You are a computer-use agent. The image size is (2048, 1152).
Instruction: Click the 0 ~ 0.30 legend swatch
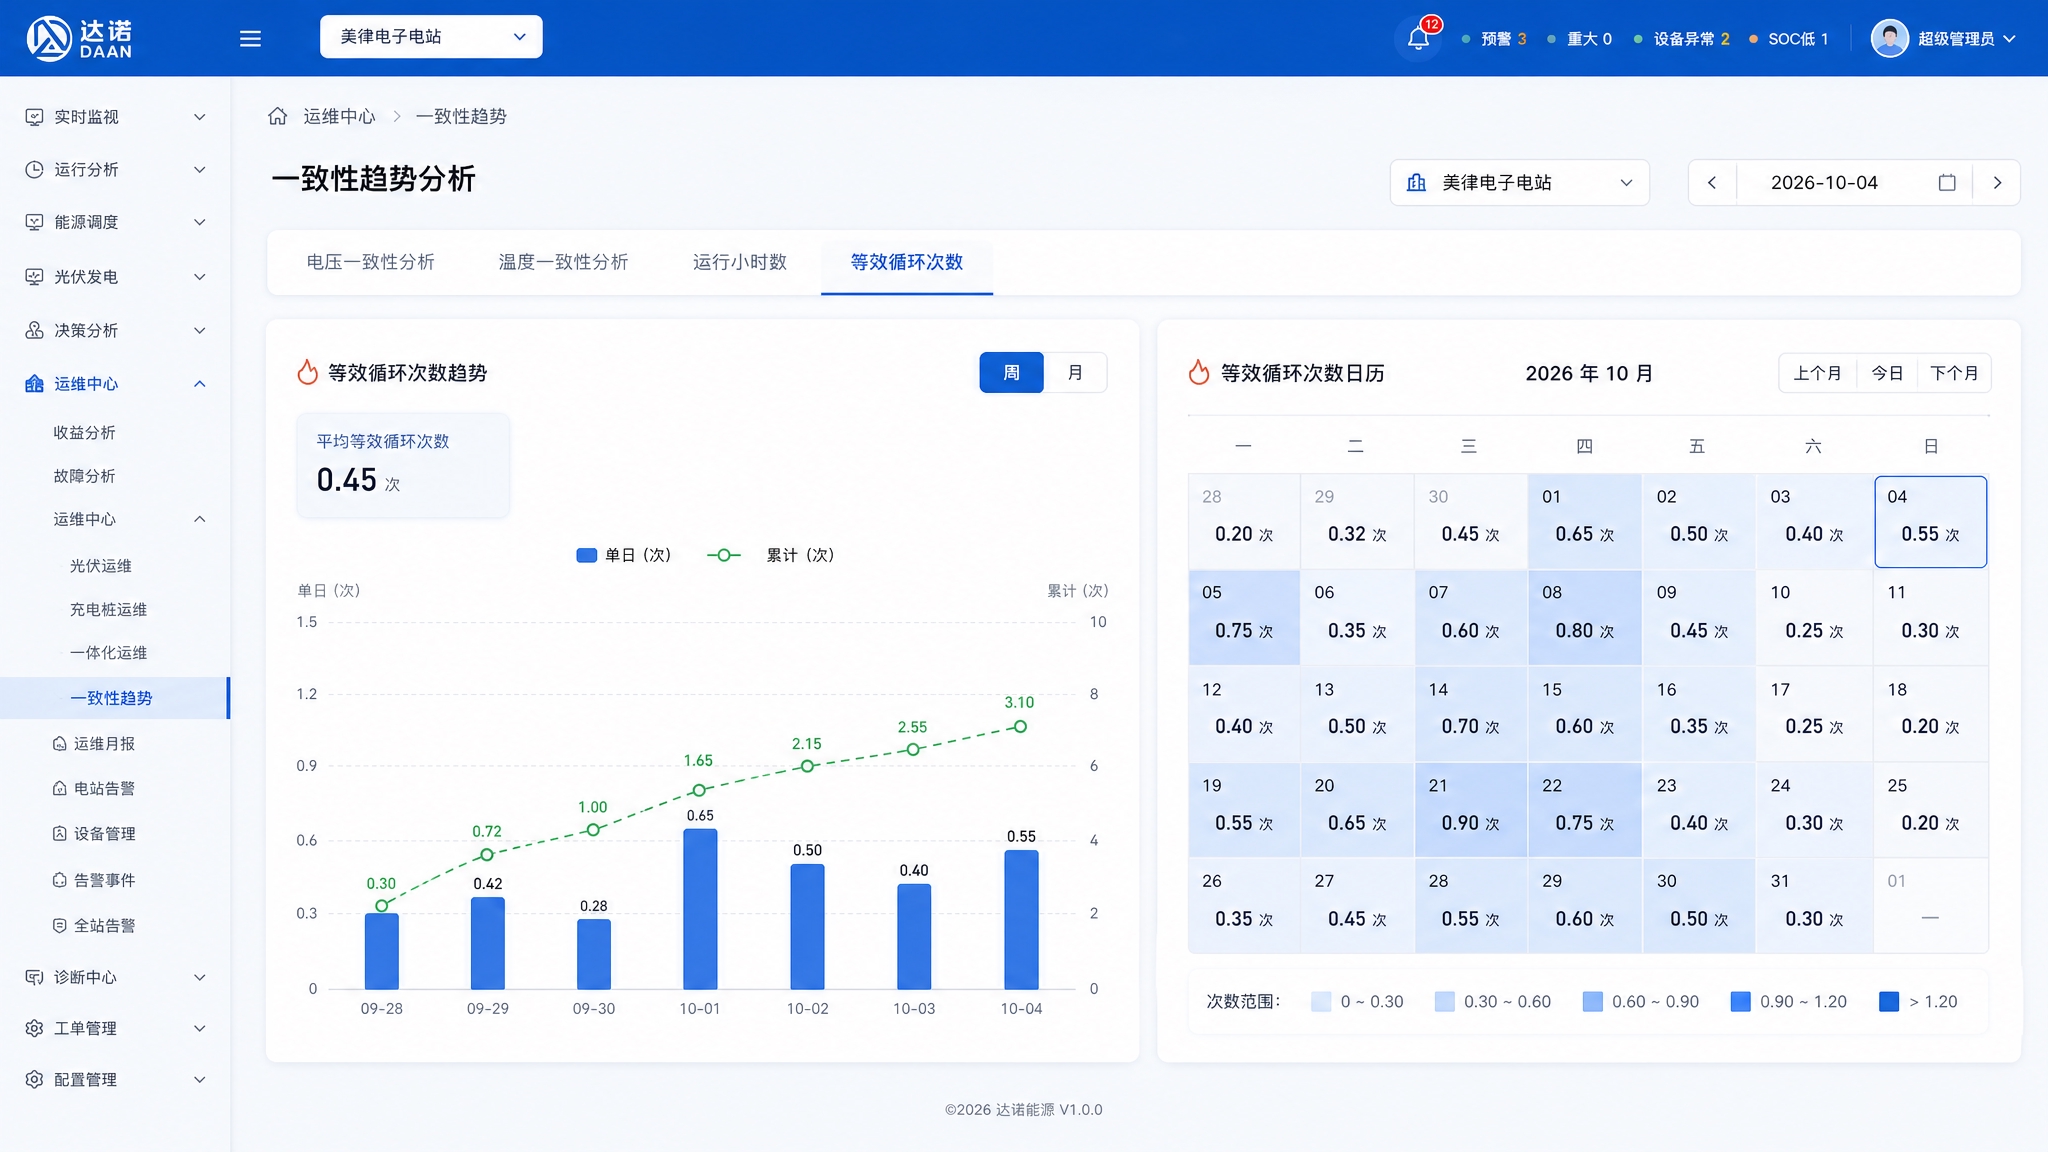click(x=1321, y=1002)
